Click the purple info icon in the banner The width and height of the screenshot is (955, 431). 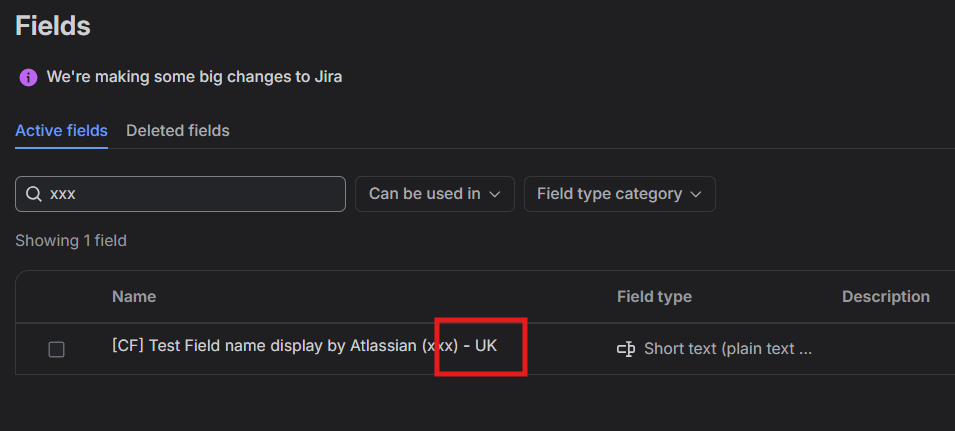29,77
